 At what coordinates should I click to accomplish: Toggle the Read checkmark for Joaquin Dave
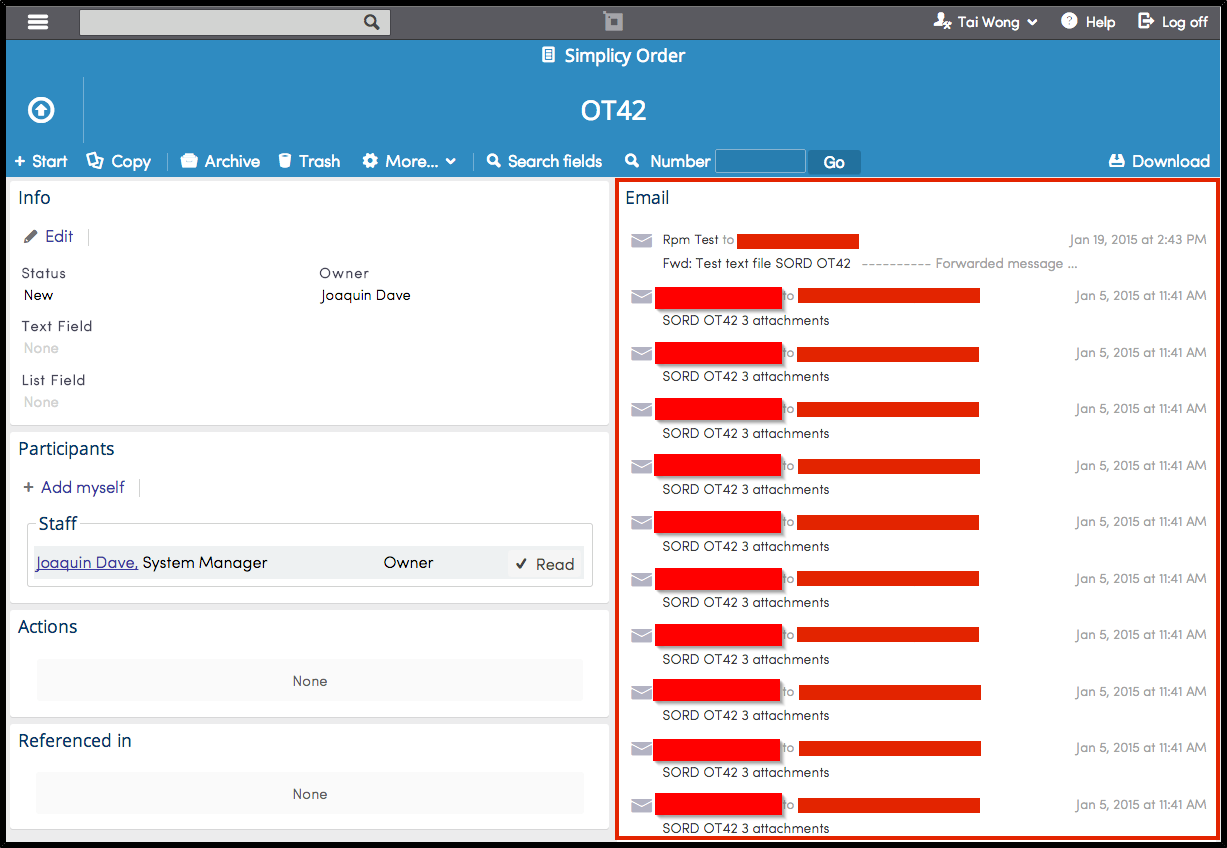pyautogui.click(x=545, y=564)
